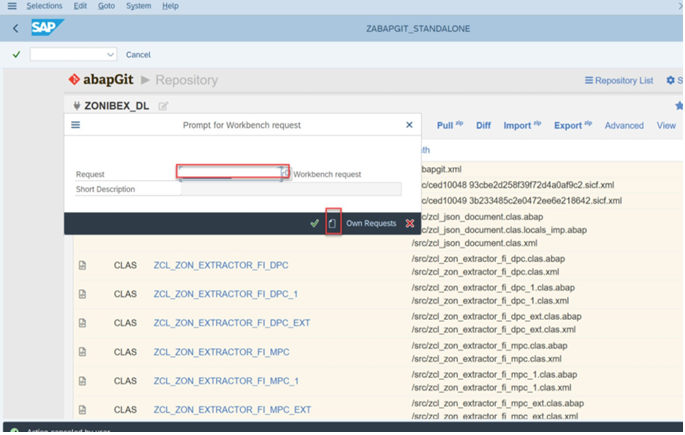Open the System menu
Viewport: 685px width, 435px height.
[138, 6]
